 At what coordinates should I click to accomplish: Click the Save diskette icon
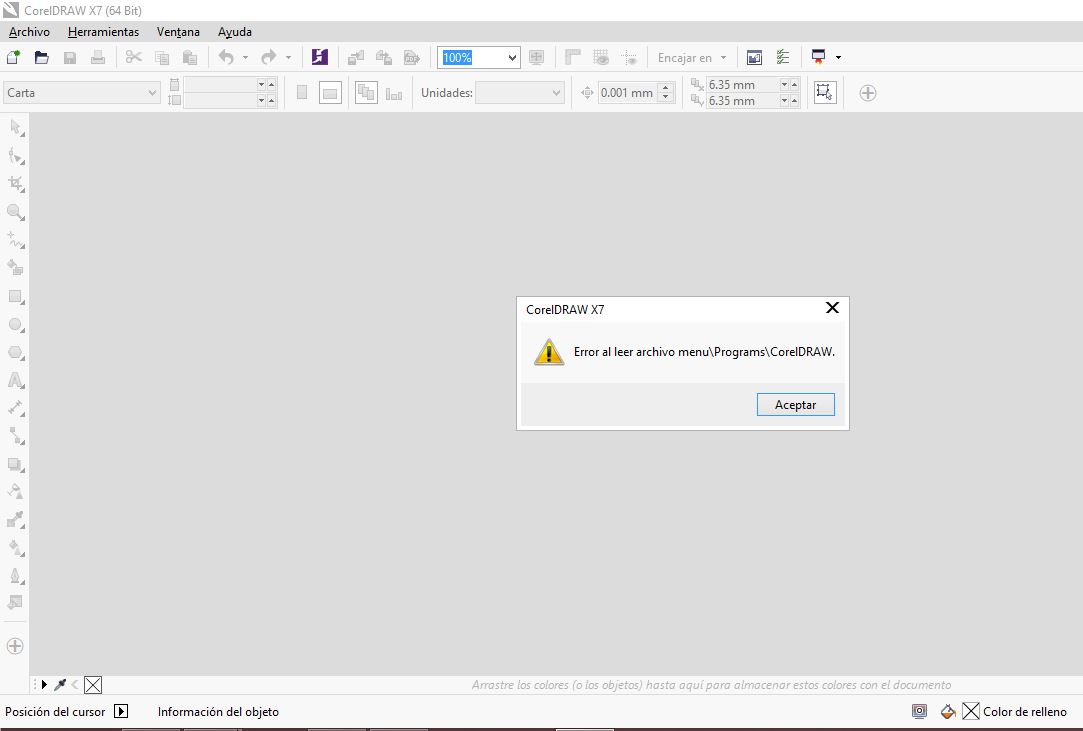(x=70, y=57)
